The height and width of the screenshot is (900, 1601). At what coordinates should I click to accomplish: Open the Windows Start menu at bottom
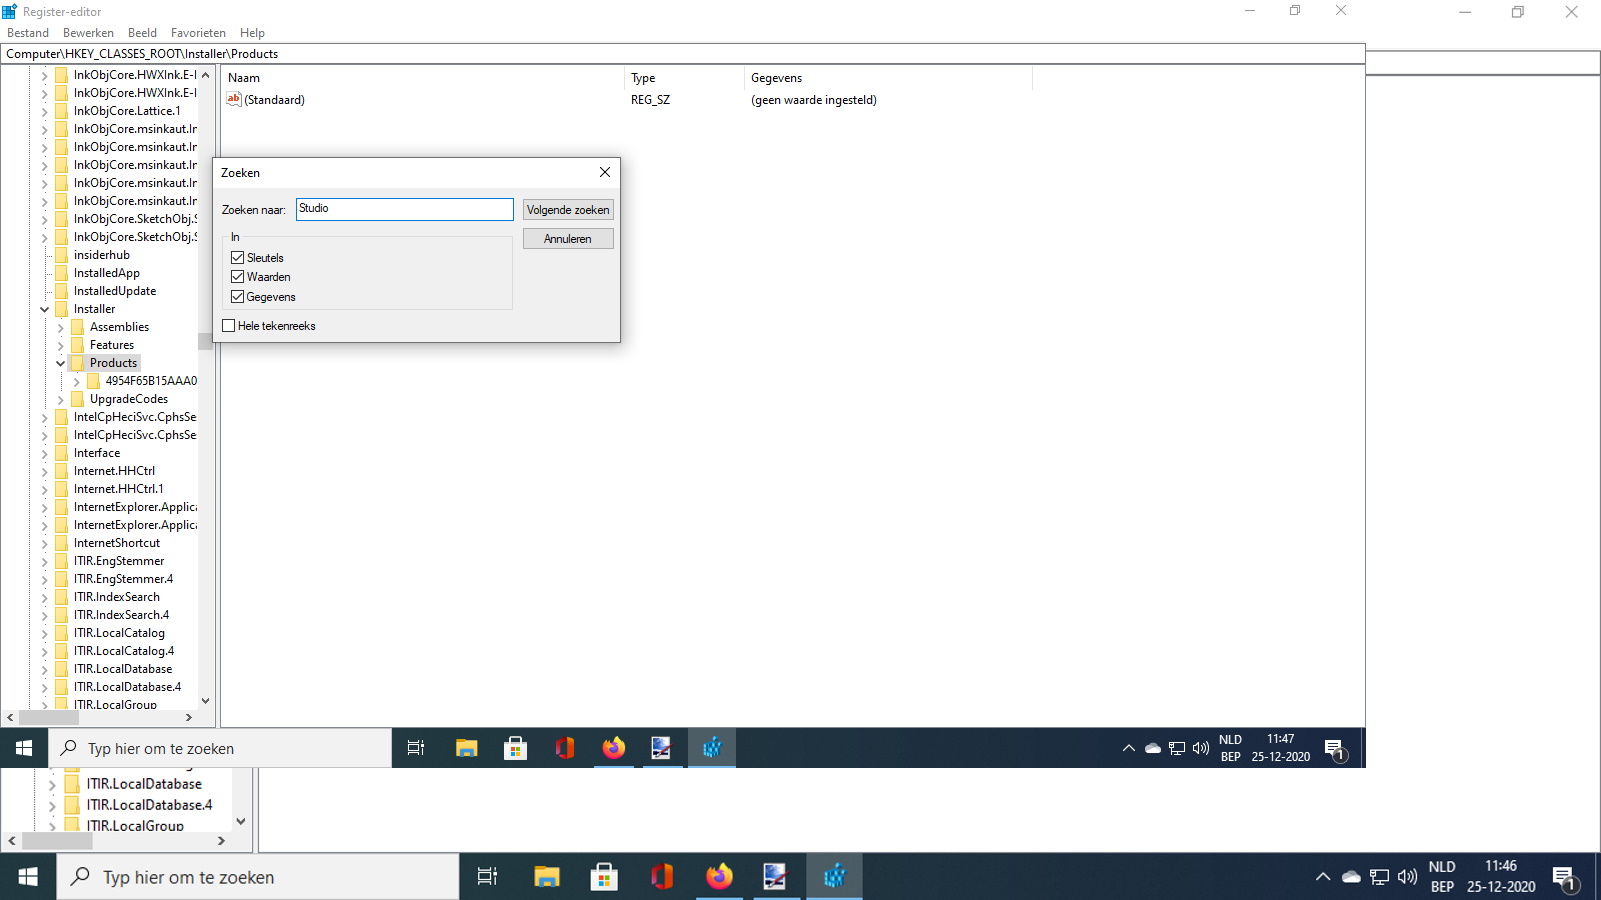pyautogui.click(x=28, y=877)
